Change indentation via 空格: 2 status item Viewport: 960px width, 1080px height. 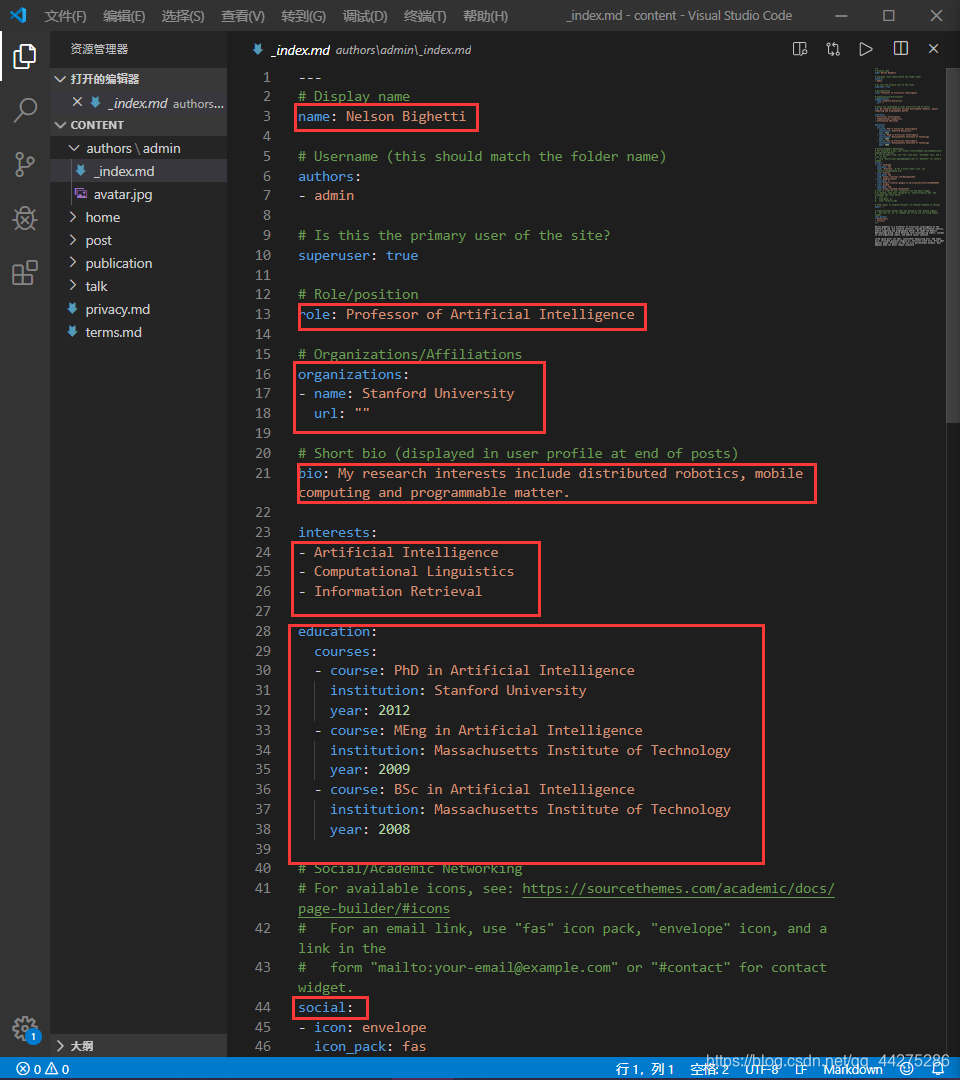click(709, 1069)
